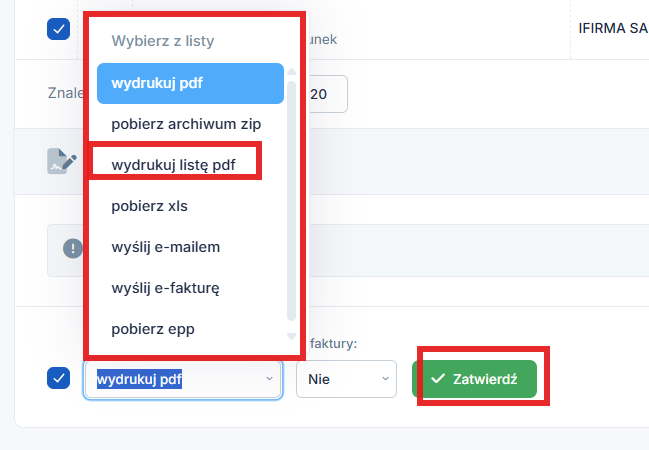
Task: Click the 'IFIRMA SA' table cell
Action: coord(612,29)
